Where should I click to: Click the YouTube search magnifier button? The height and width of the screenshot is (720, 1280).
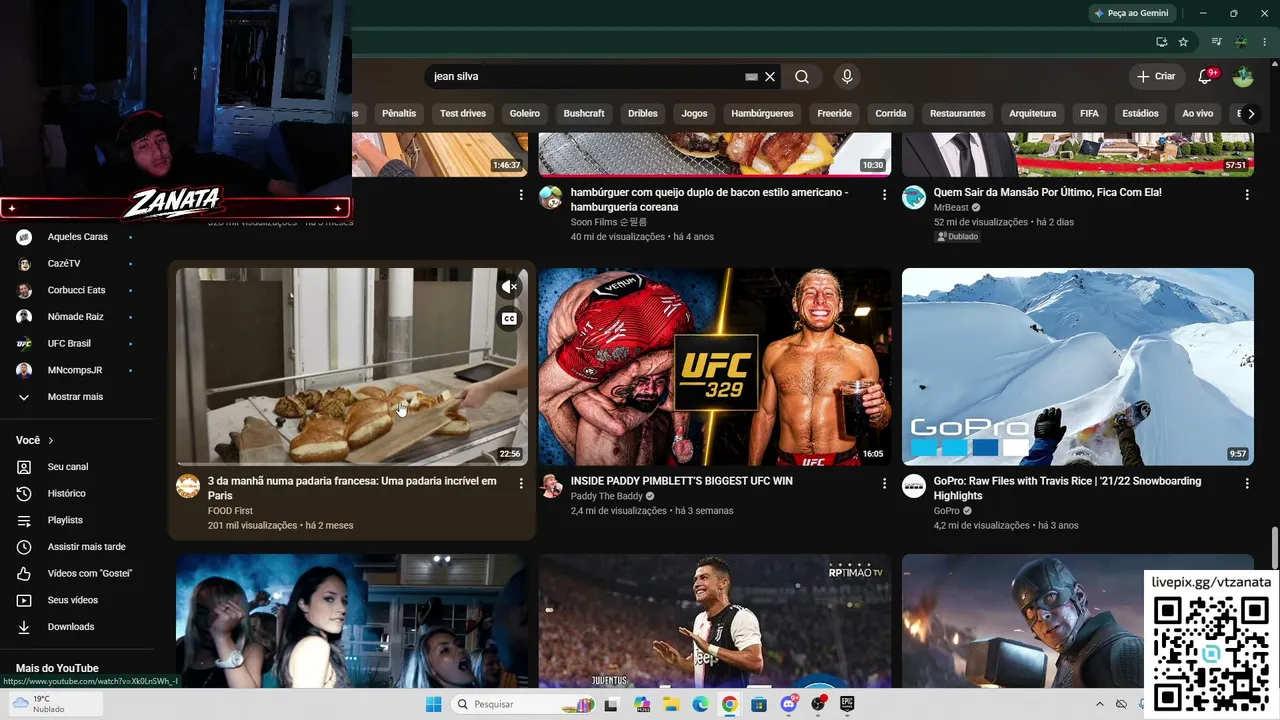pyautogui.click(x=802, y=77)
